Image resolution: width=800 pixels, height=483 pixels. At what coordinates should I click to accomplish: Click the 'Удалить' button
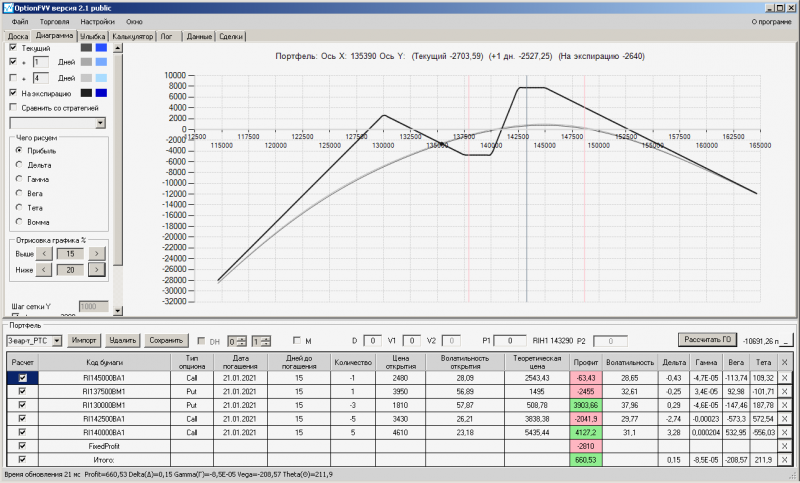click(x=123, y=340)
